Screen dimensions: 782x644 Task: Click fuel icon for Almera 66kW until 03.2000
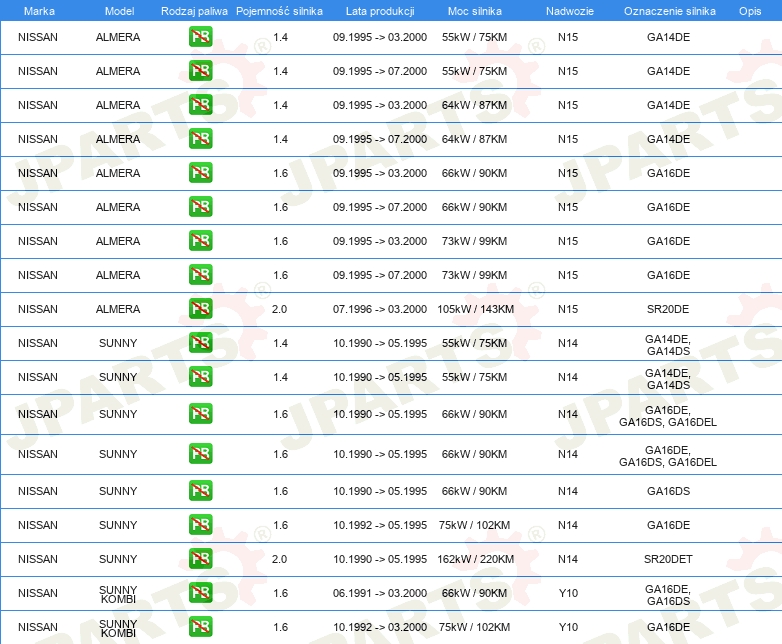click(x=200, y=173)
